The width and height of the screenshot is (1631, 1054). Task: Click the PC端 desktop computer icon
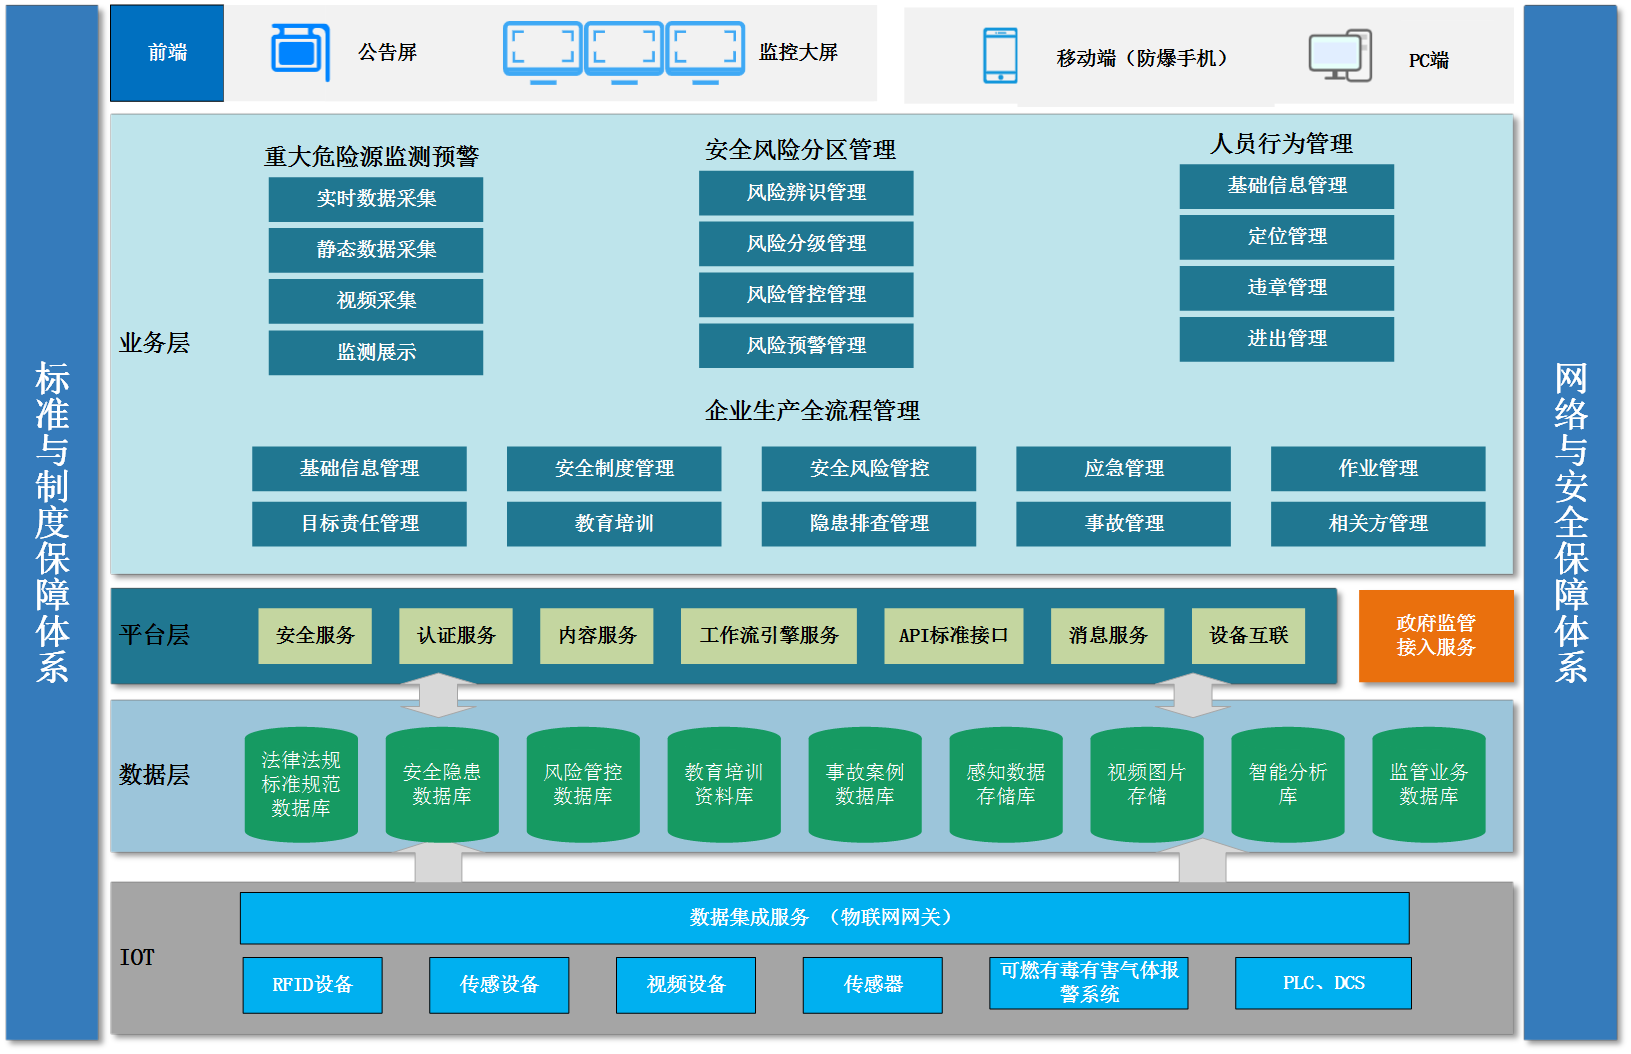(x=1339, y=56)
